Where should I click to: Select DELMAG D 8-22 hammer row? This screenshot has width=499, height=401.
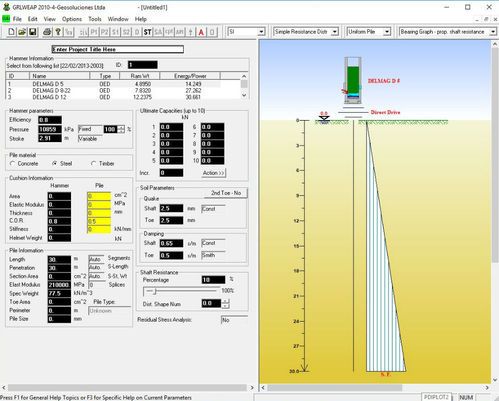[123, 91]
